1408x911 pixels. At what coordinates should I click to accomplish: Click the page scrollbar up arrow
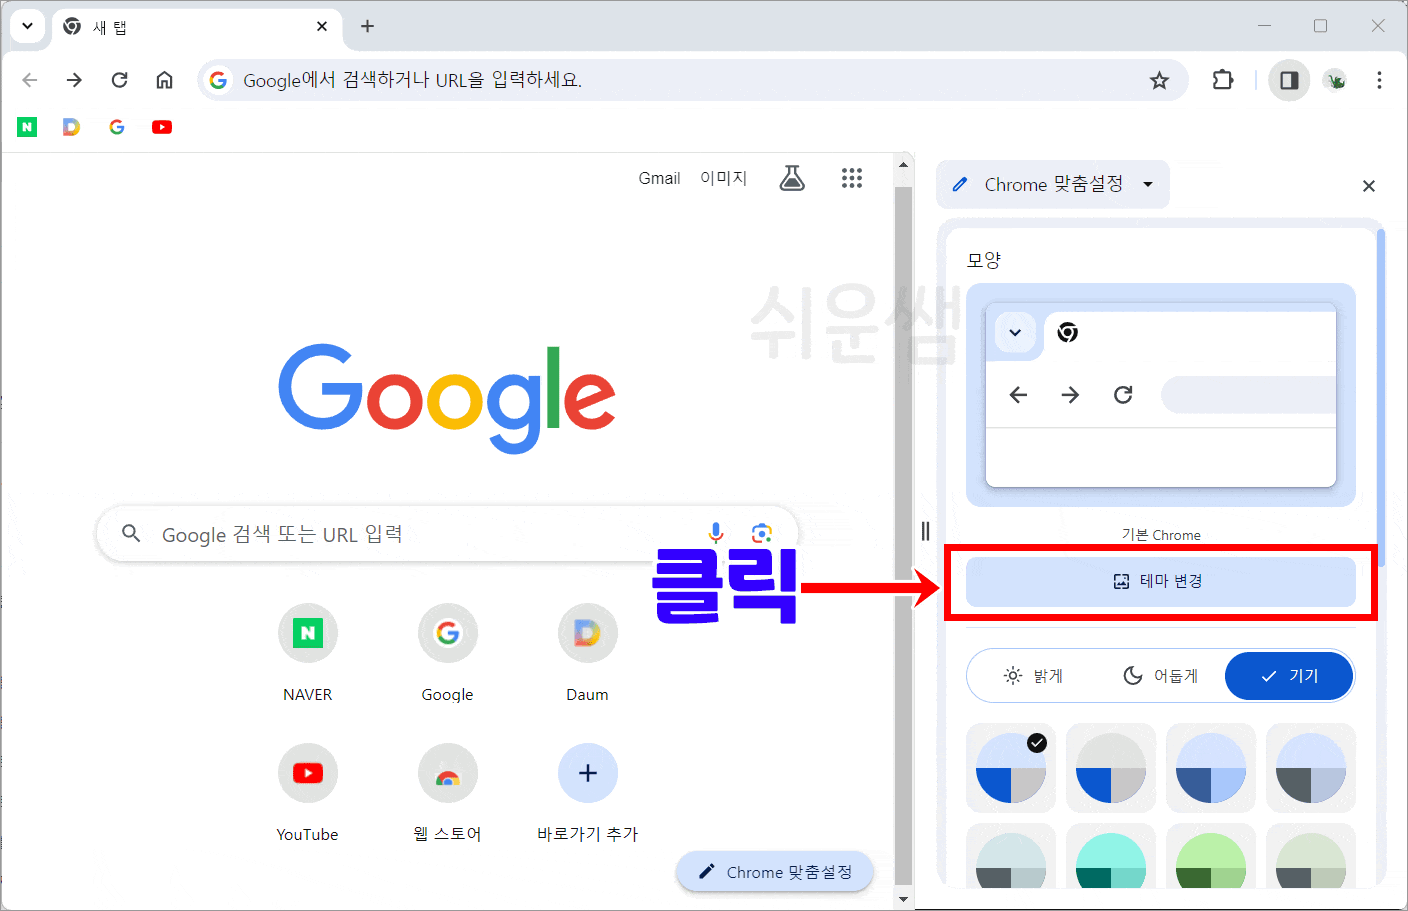[x=903, y=165]
